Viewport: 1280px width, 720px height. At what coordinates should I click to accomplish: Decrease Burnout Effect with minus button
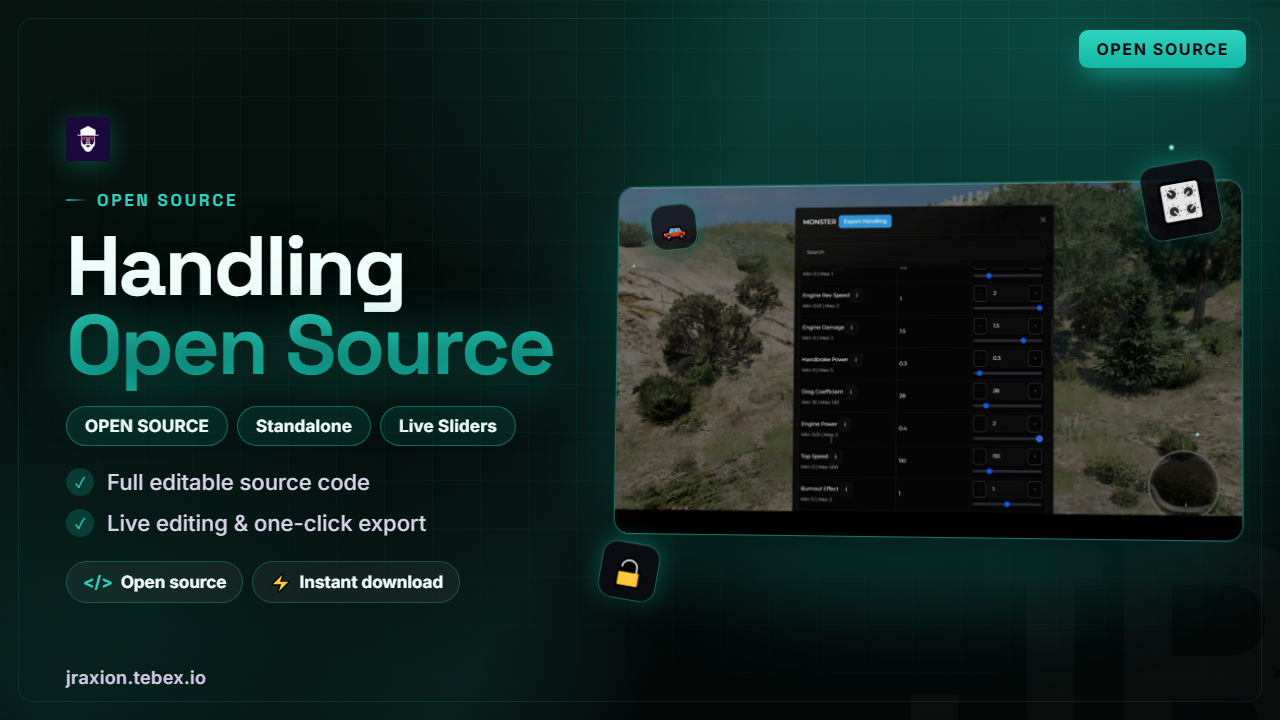(980, 489)
